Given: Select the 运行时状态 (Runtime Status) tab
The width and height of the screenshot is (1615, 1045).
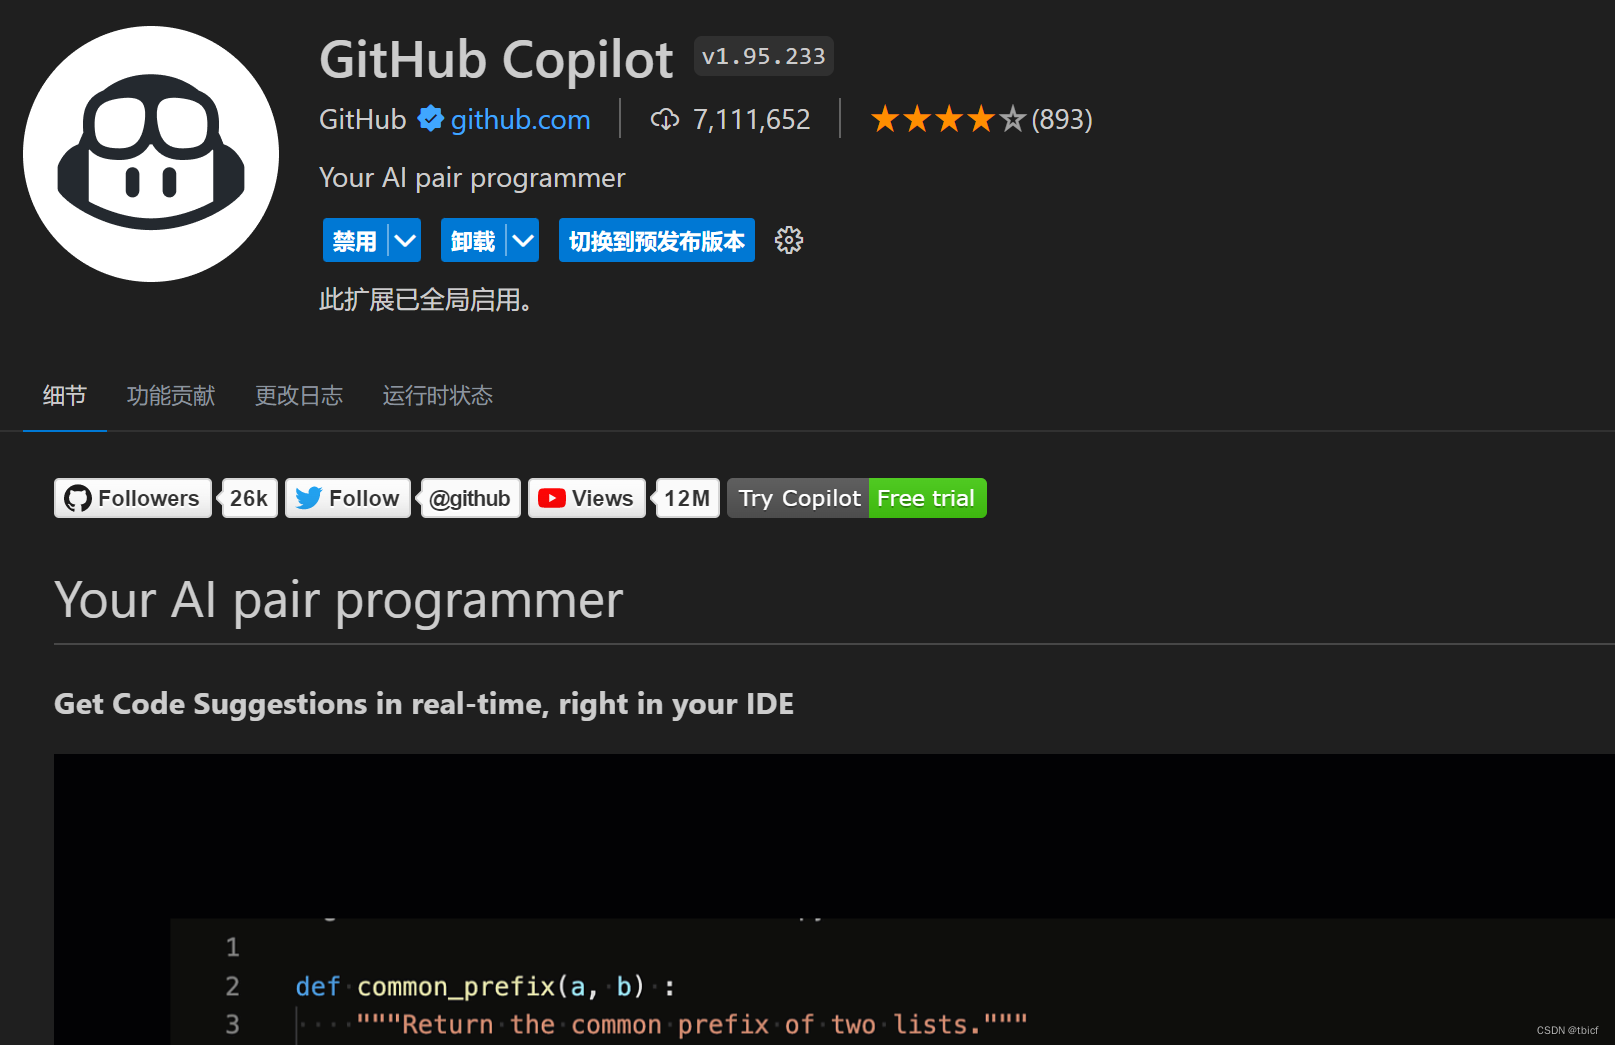Looking at the screenshot, I should [x=438, y=396].
